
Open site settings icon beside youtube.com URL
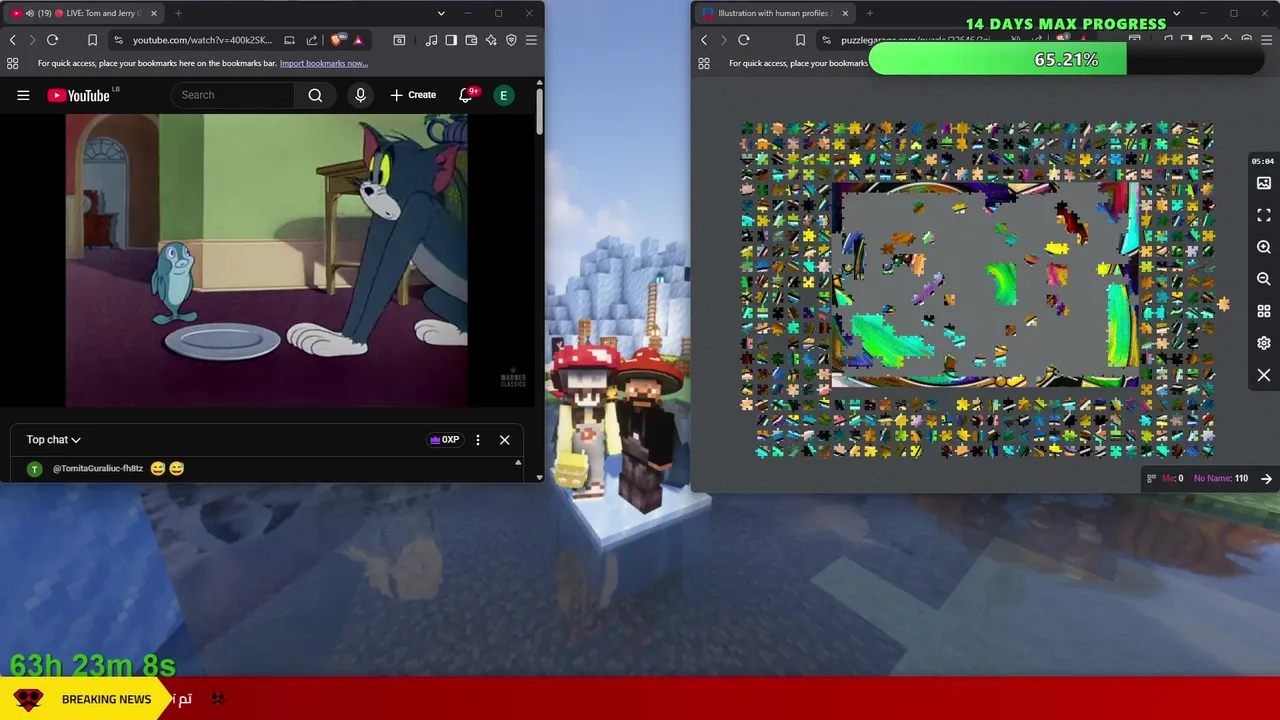(x=118, y=40)
